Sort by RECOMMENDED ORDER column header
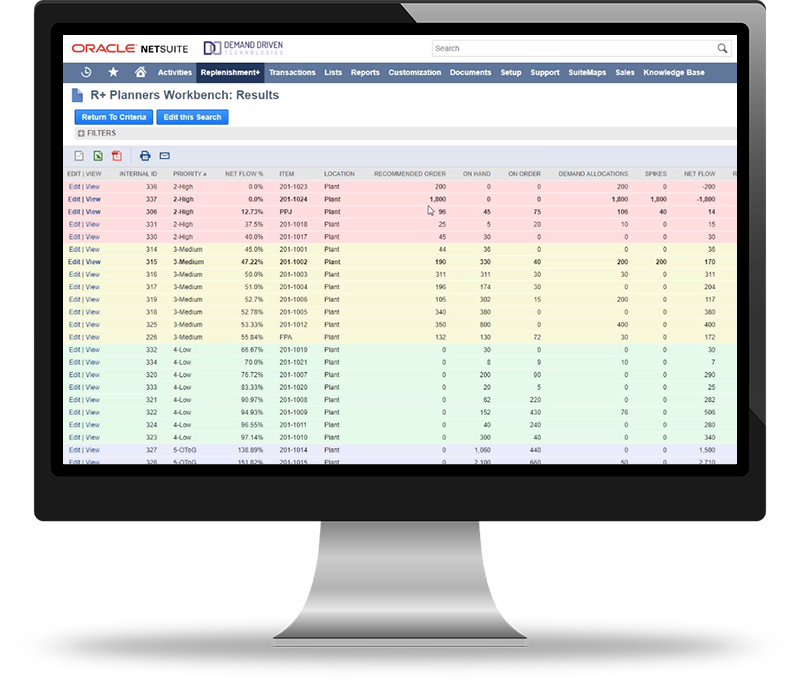 click(x=410, y=174)
